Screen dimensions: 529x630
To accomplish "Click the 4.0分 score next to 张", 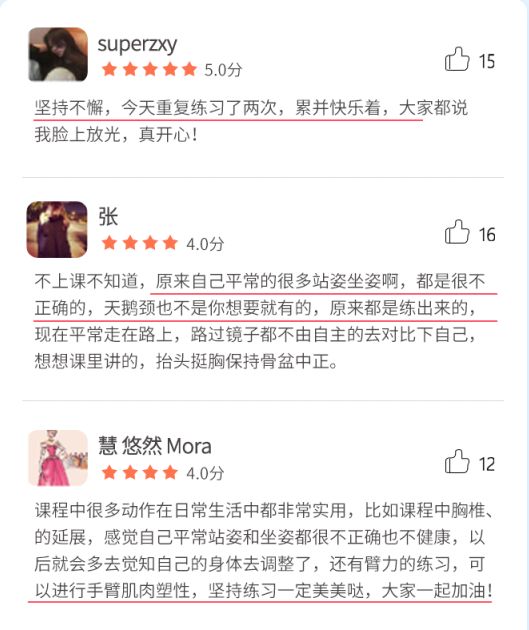I will [205, 243].
